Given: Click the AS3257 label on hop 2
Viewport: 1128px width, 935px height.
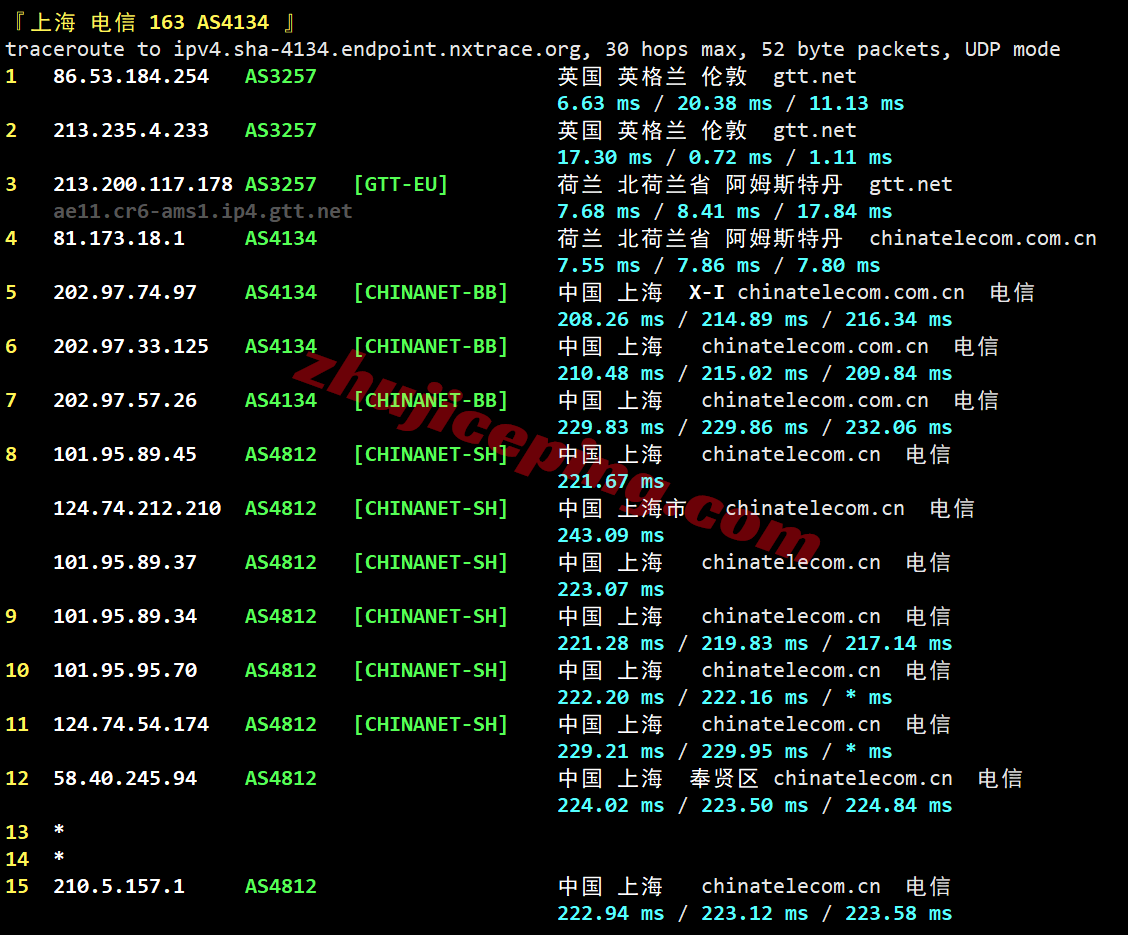Looking at the screenshot, I should tap(281, 130).
